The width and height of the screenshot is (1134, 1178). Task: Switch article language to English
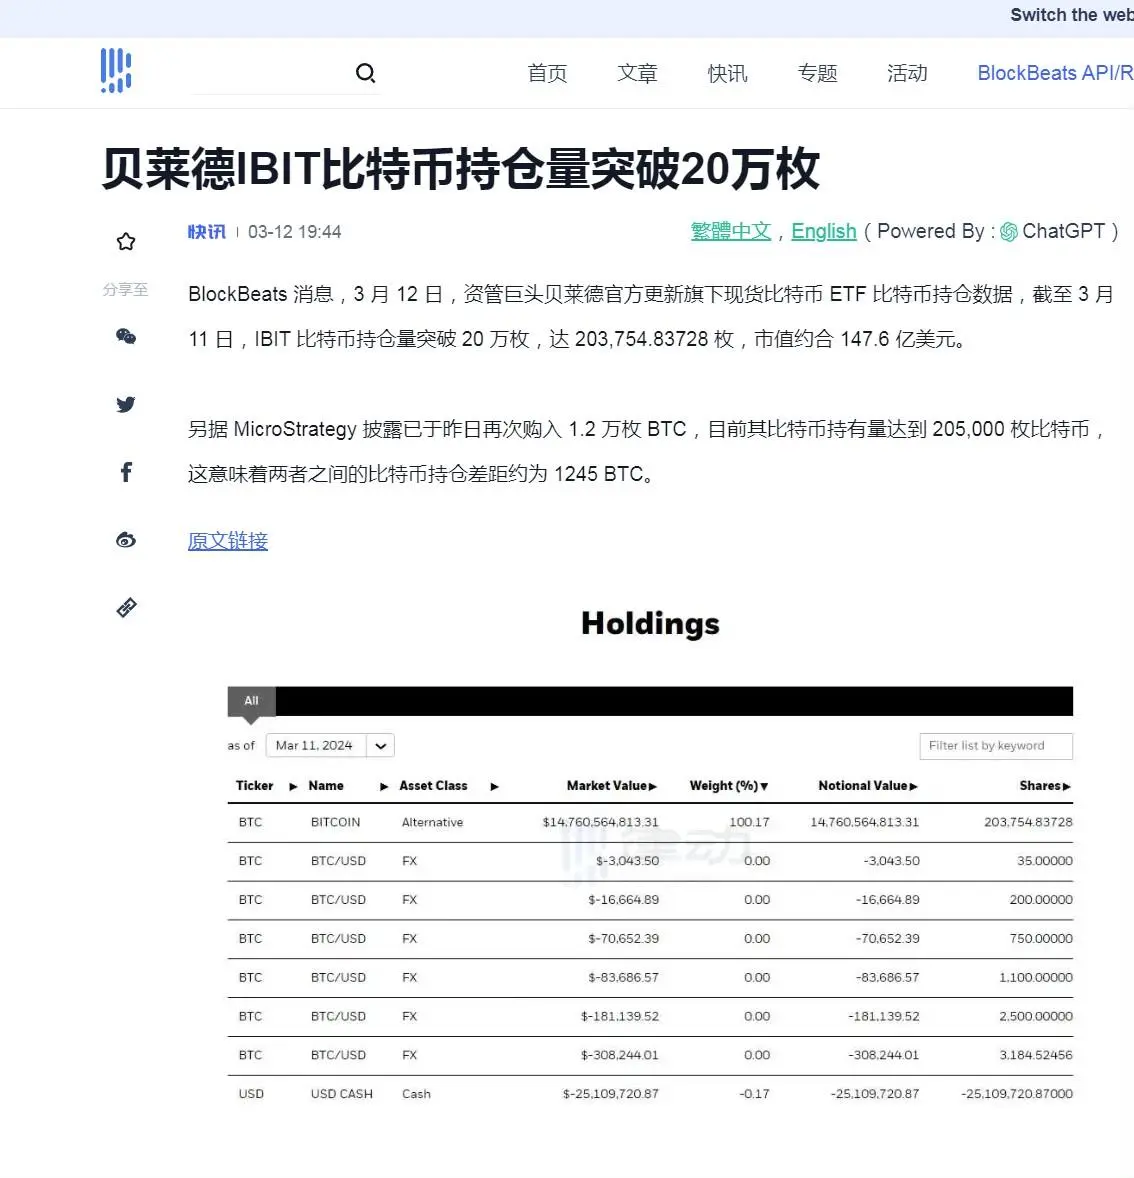(x=824, y=231)
